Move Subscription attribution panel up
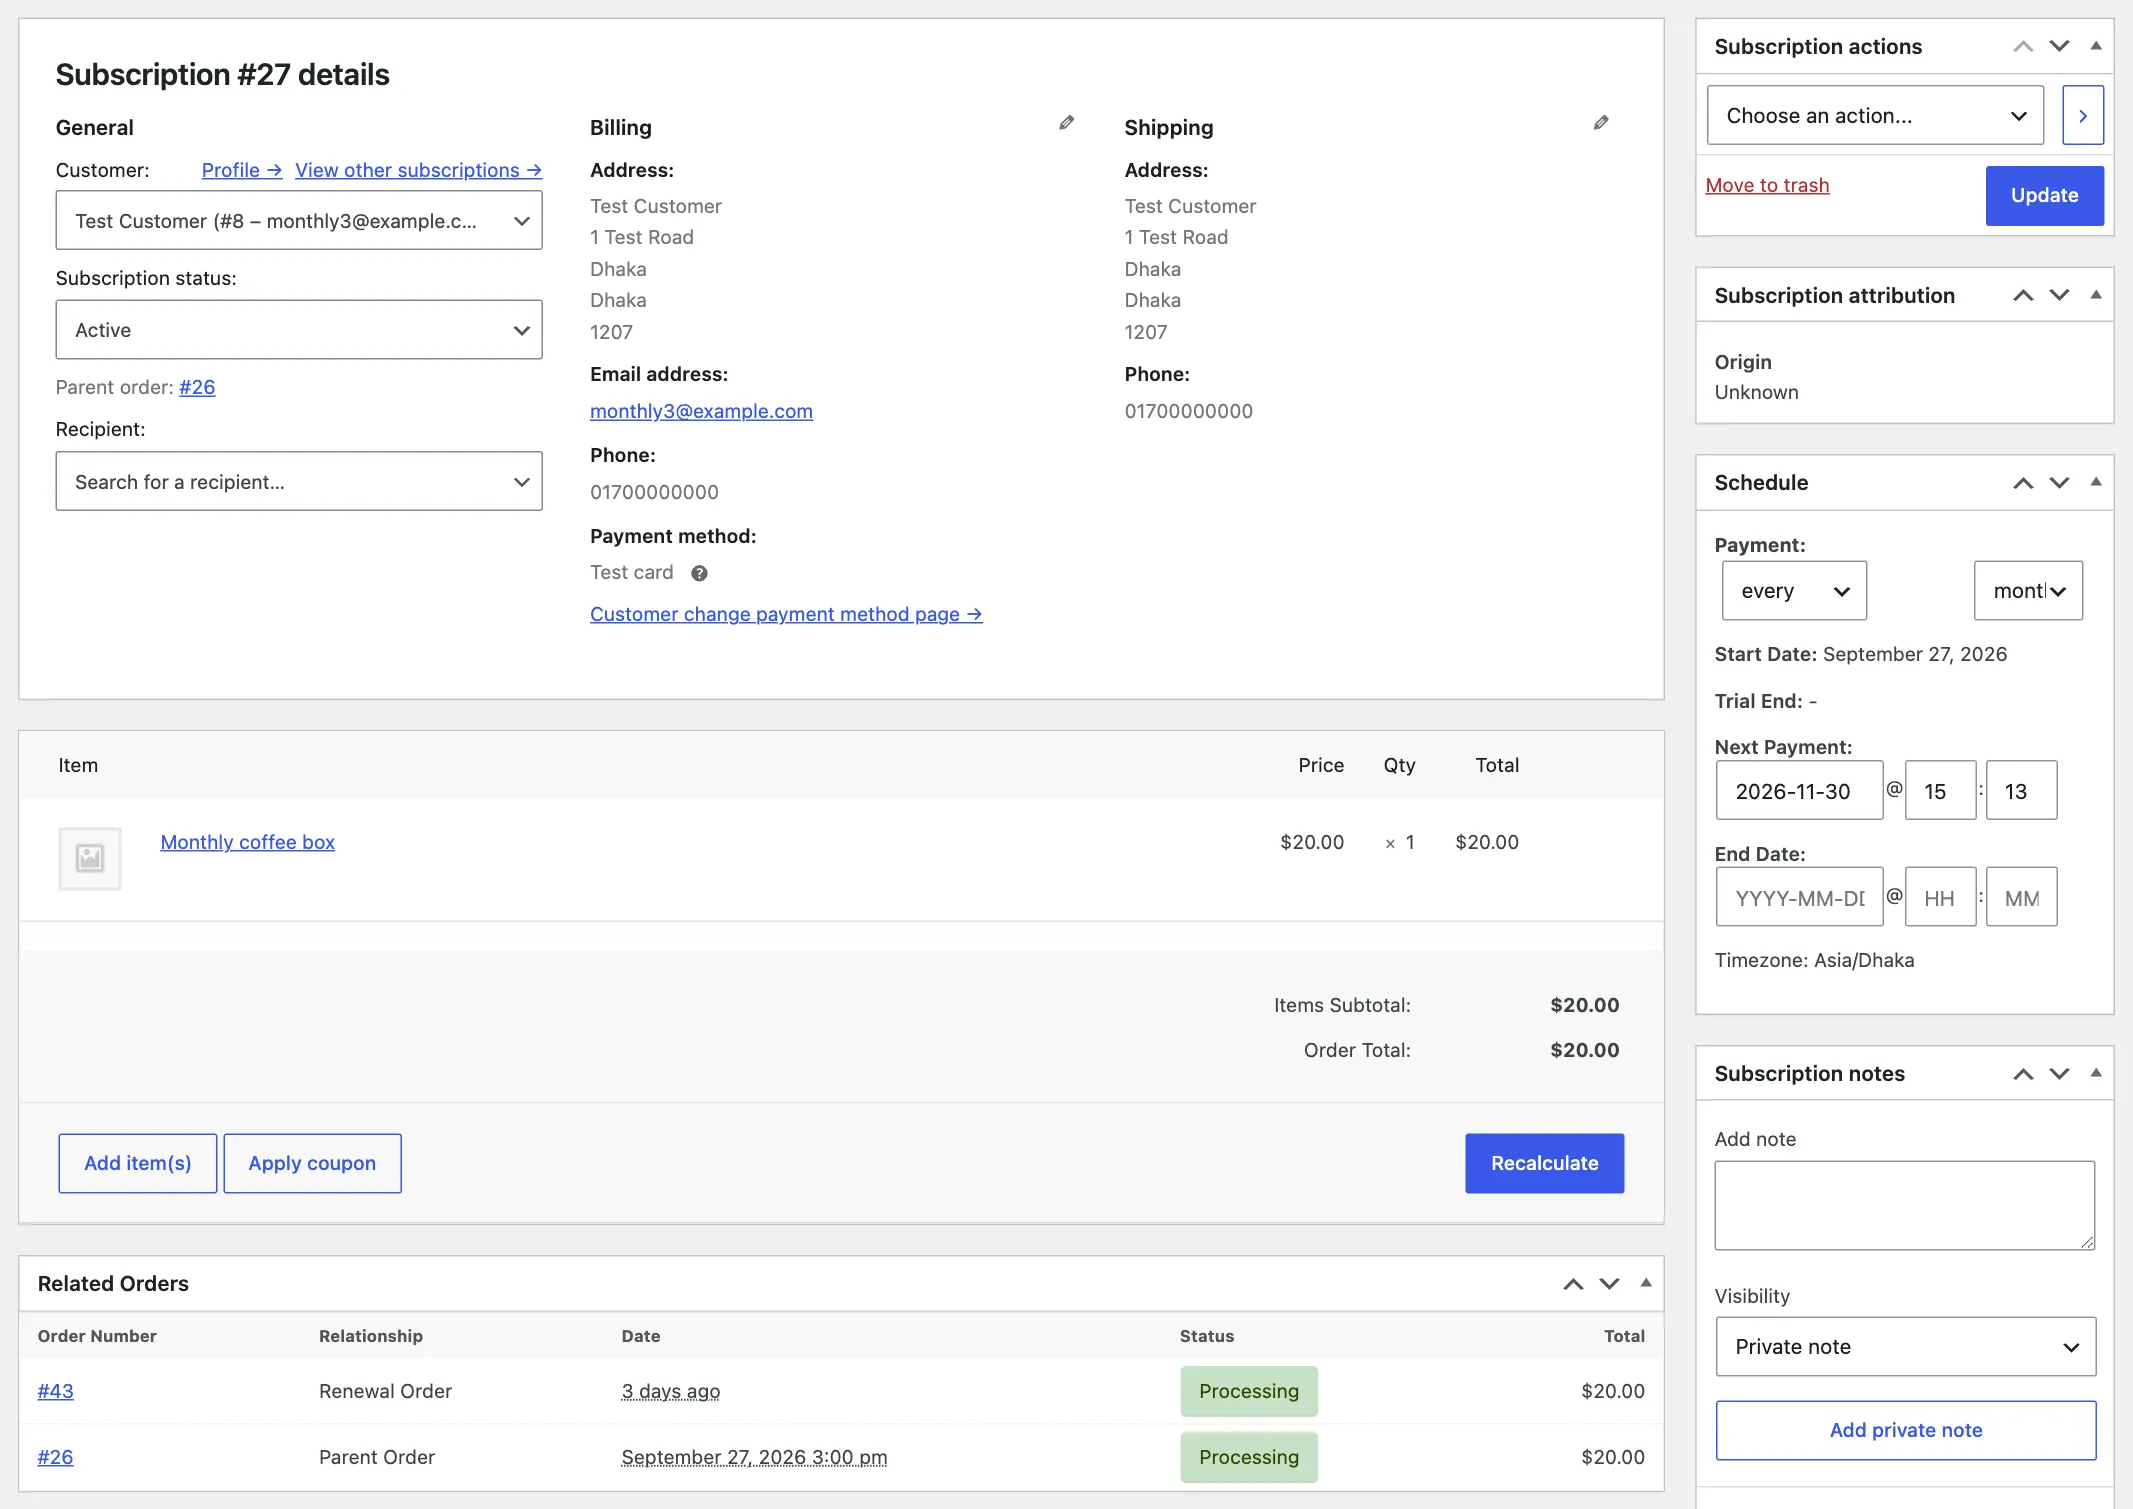 click(2023, 295)
